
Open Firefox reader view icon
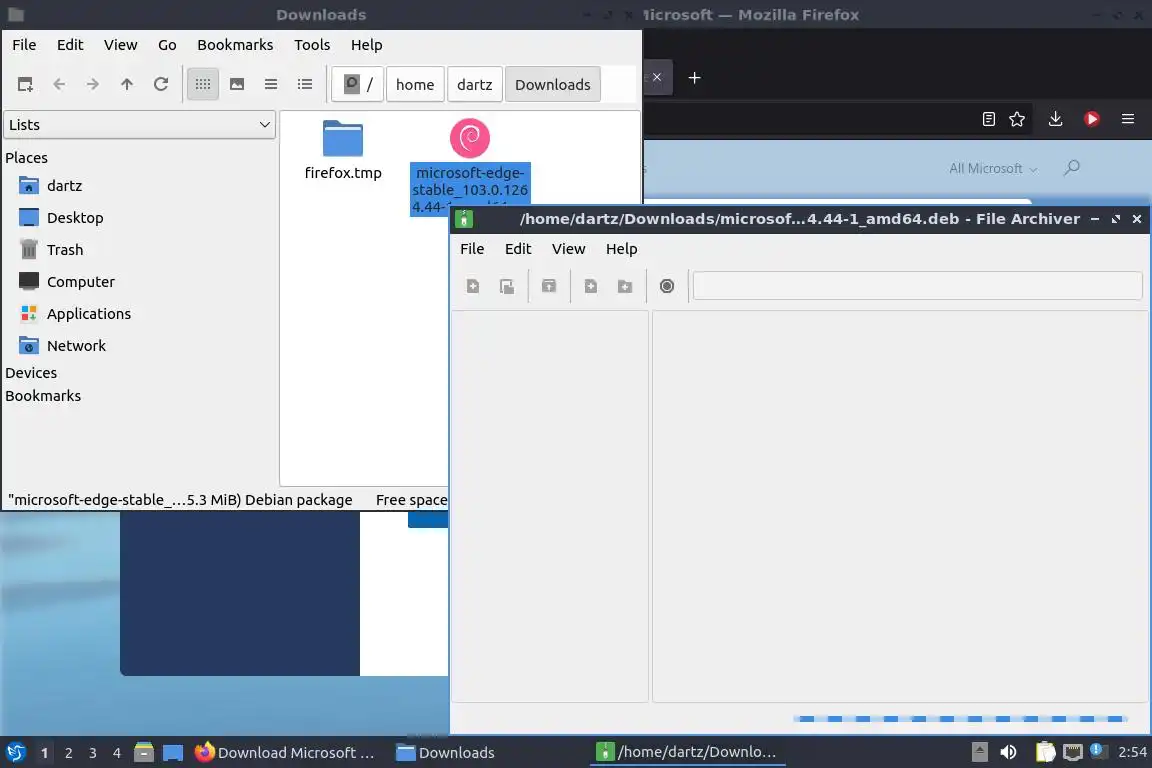[989, 119]
